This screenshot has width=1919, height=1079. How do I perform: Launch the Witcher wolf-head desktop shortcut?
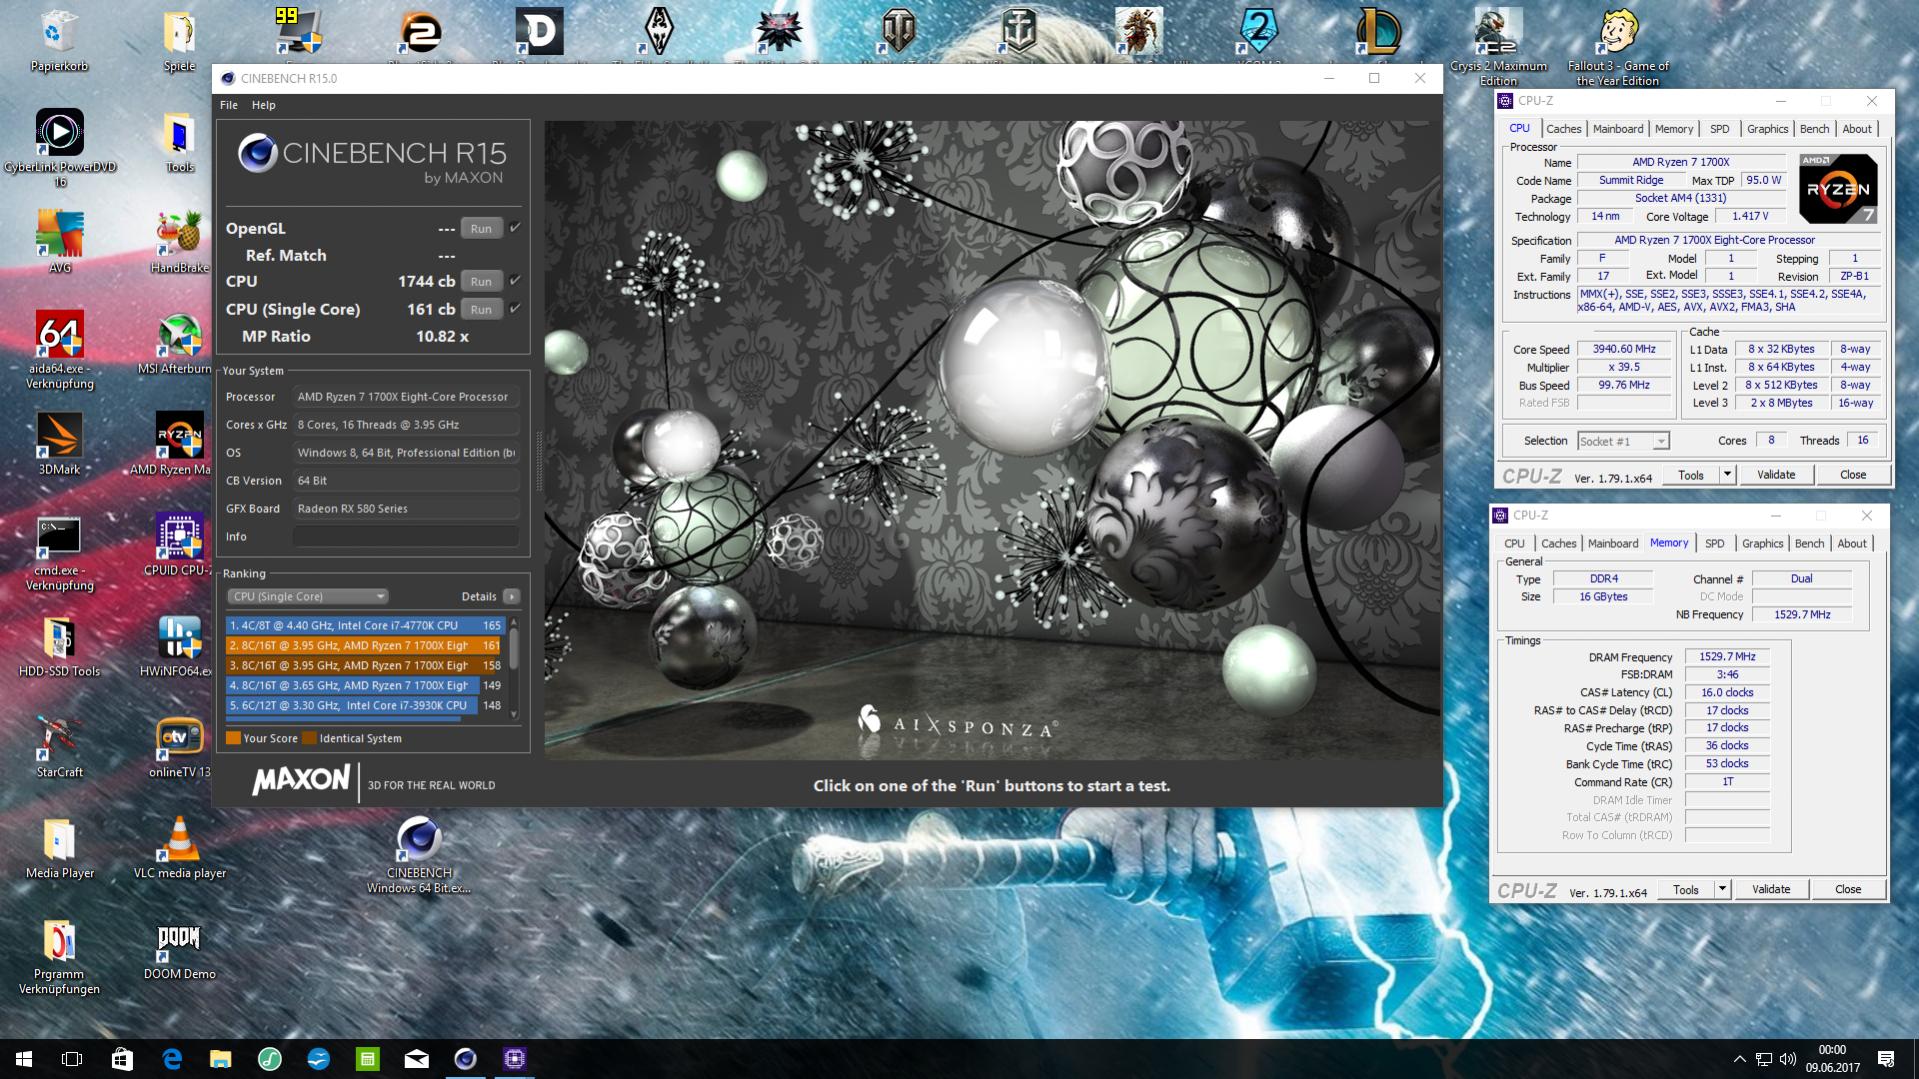point(779,30)
